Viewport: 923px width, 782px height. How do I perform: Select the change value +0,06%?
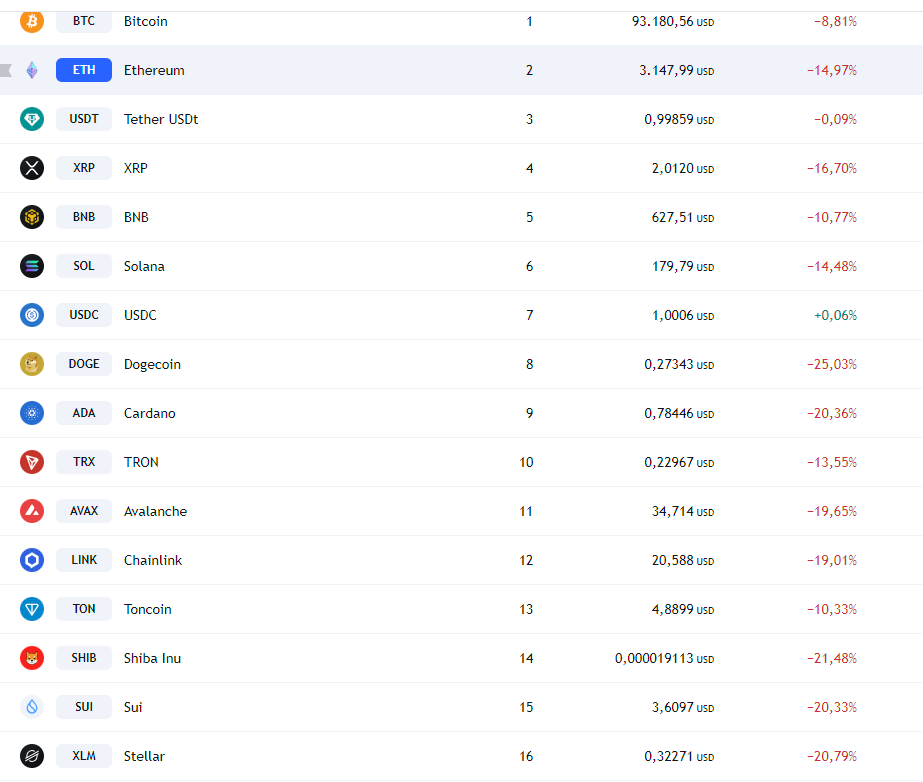(835, 316)
